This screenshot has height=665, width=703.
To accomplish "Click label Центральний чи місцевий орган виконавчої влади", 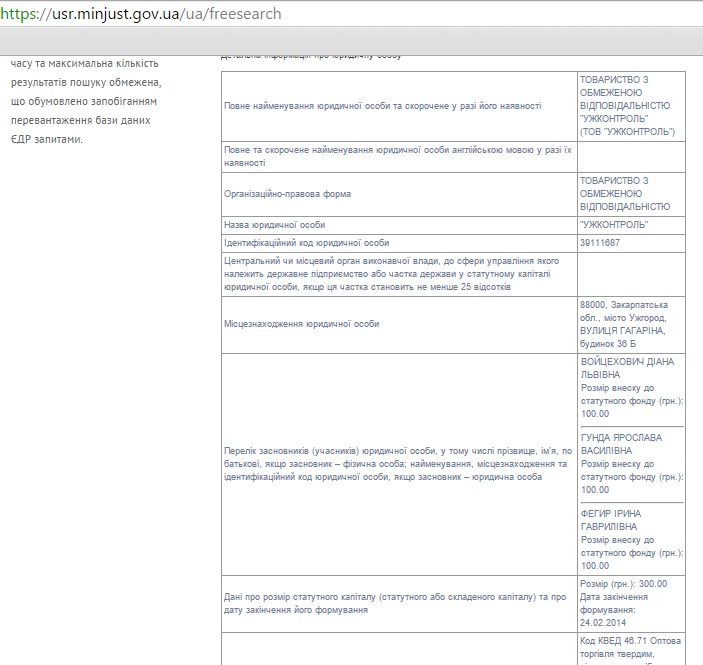I will click(391, 274).
